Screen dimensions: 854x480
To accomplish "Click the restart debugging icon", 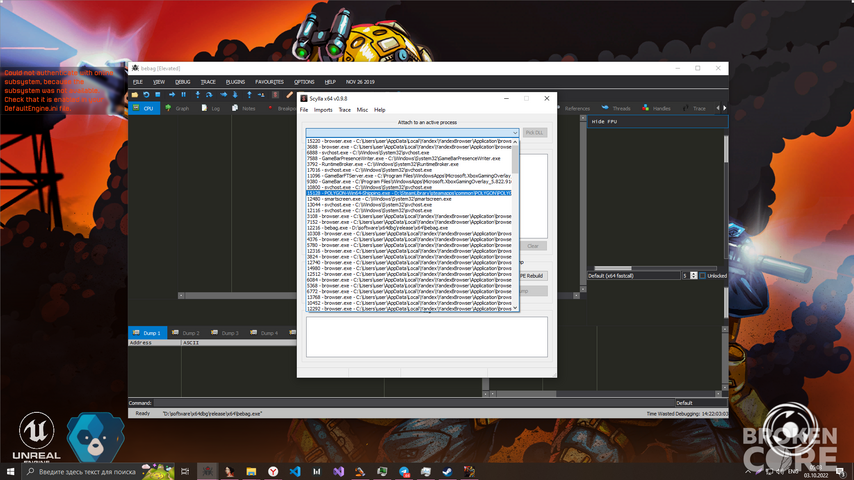I will (146, 95).
